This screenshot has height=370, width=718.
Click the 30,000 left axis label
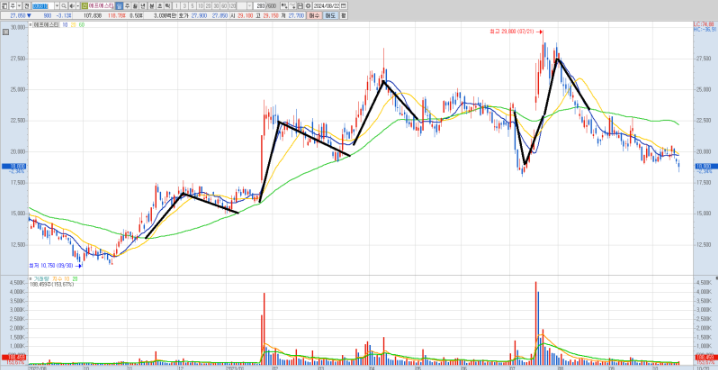point(18,27)
